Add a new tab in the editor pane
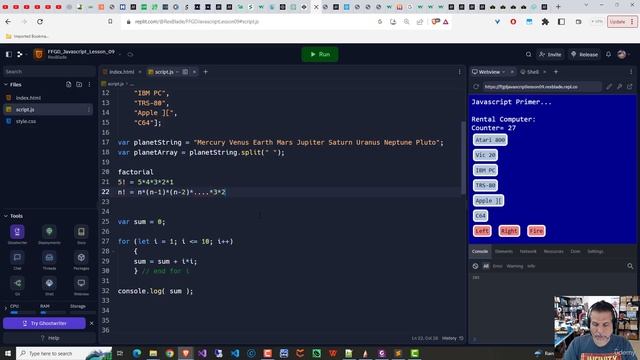The height and width of the screenshot is (360, 640). click(x=205, y=72)
